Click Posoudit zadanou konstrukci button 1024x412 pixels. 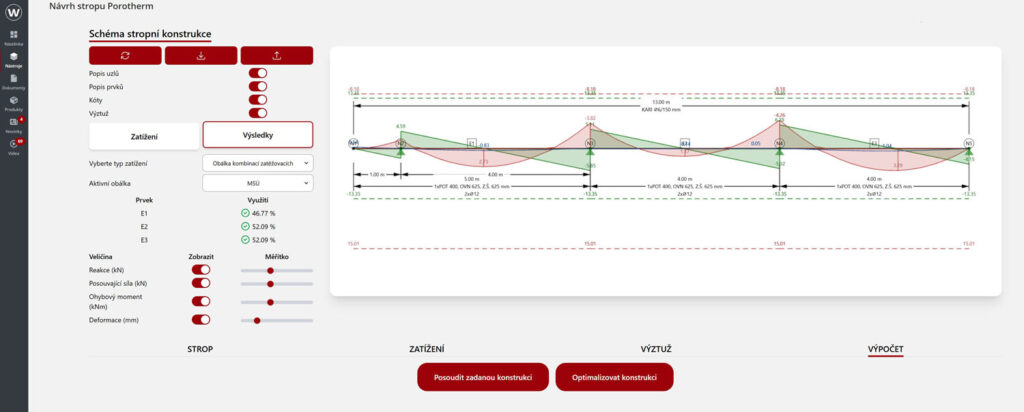[x=483, y=377]
